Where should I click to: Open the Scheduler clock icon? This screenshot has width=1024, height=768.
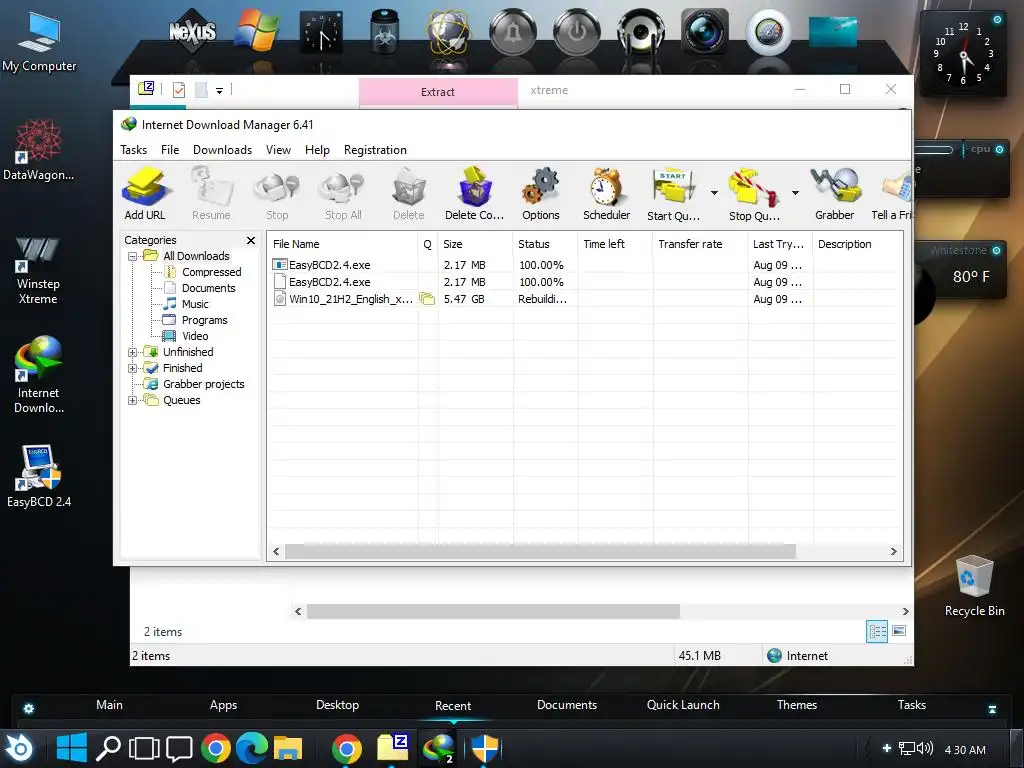tap(607, 193)
